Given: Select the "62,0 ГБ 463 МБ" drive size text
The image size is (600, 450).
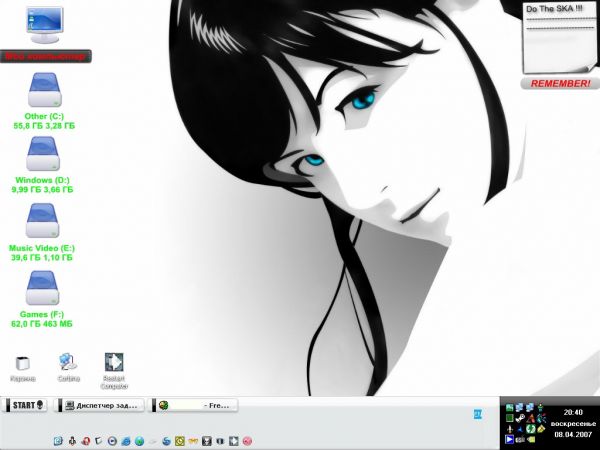Looking at the screenshot, I should (41, 324).
